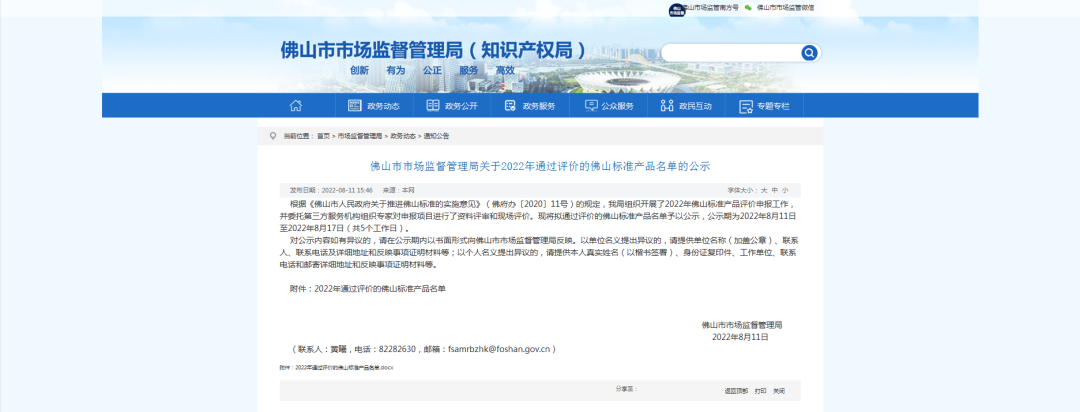Go to 首页 in breadcrumb

pos(323,136)
